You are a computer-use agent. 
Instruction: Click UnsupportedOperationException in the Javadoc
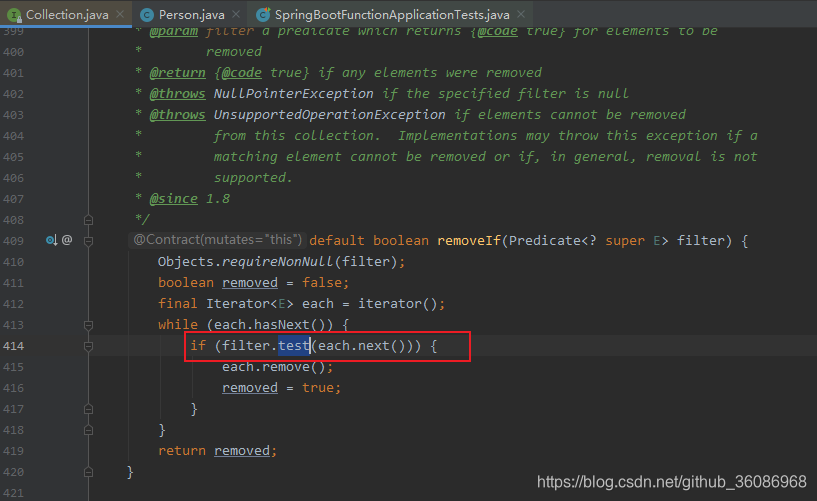tap(329, 115)
